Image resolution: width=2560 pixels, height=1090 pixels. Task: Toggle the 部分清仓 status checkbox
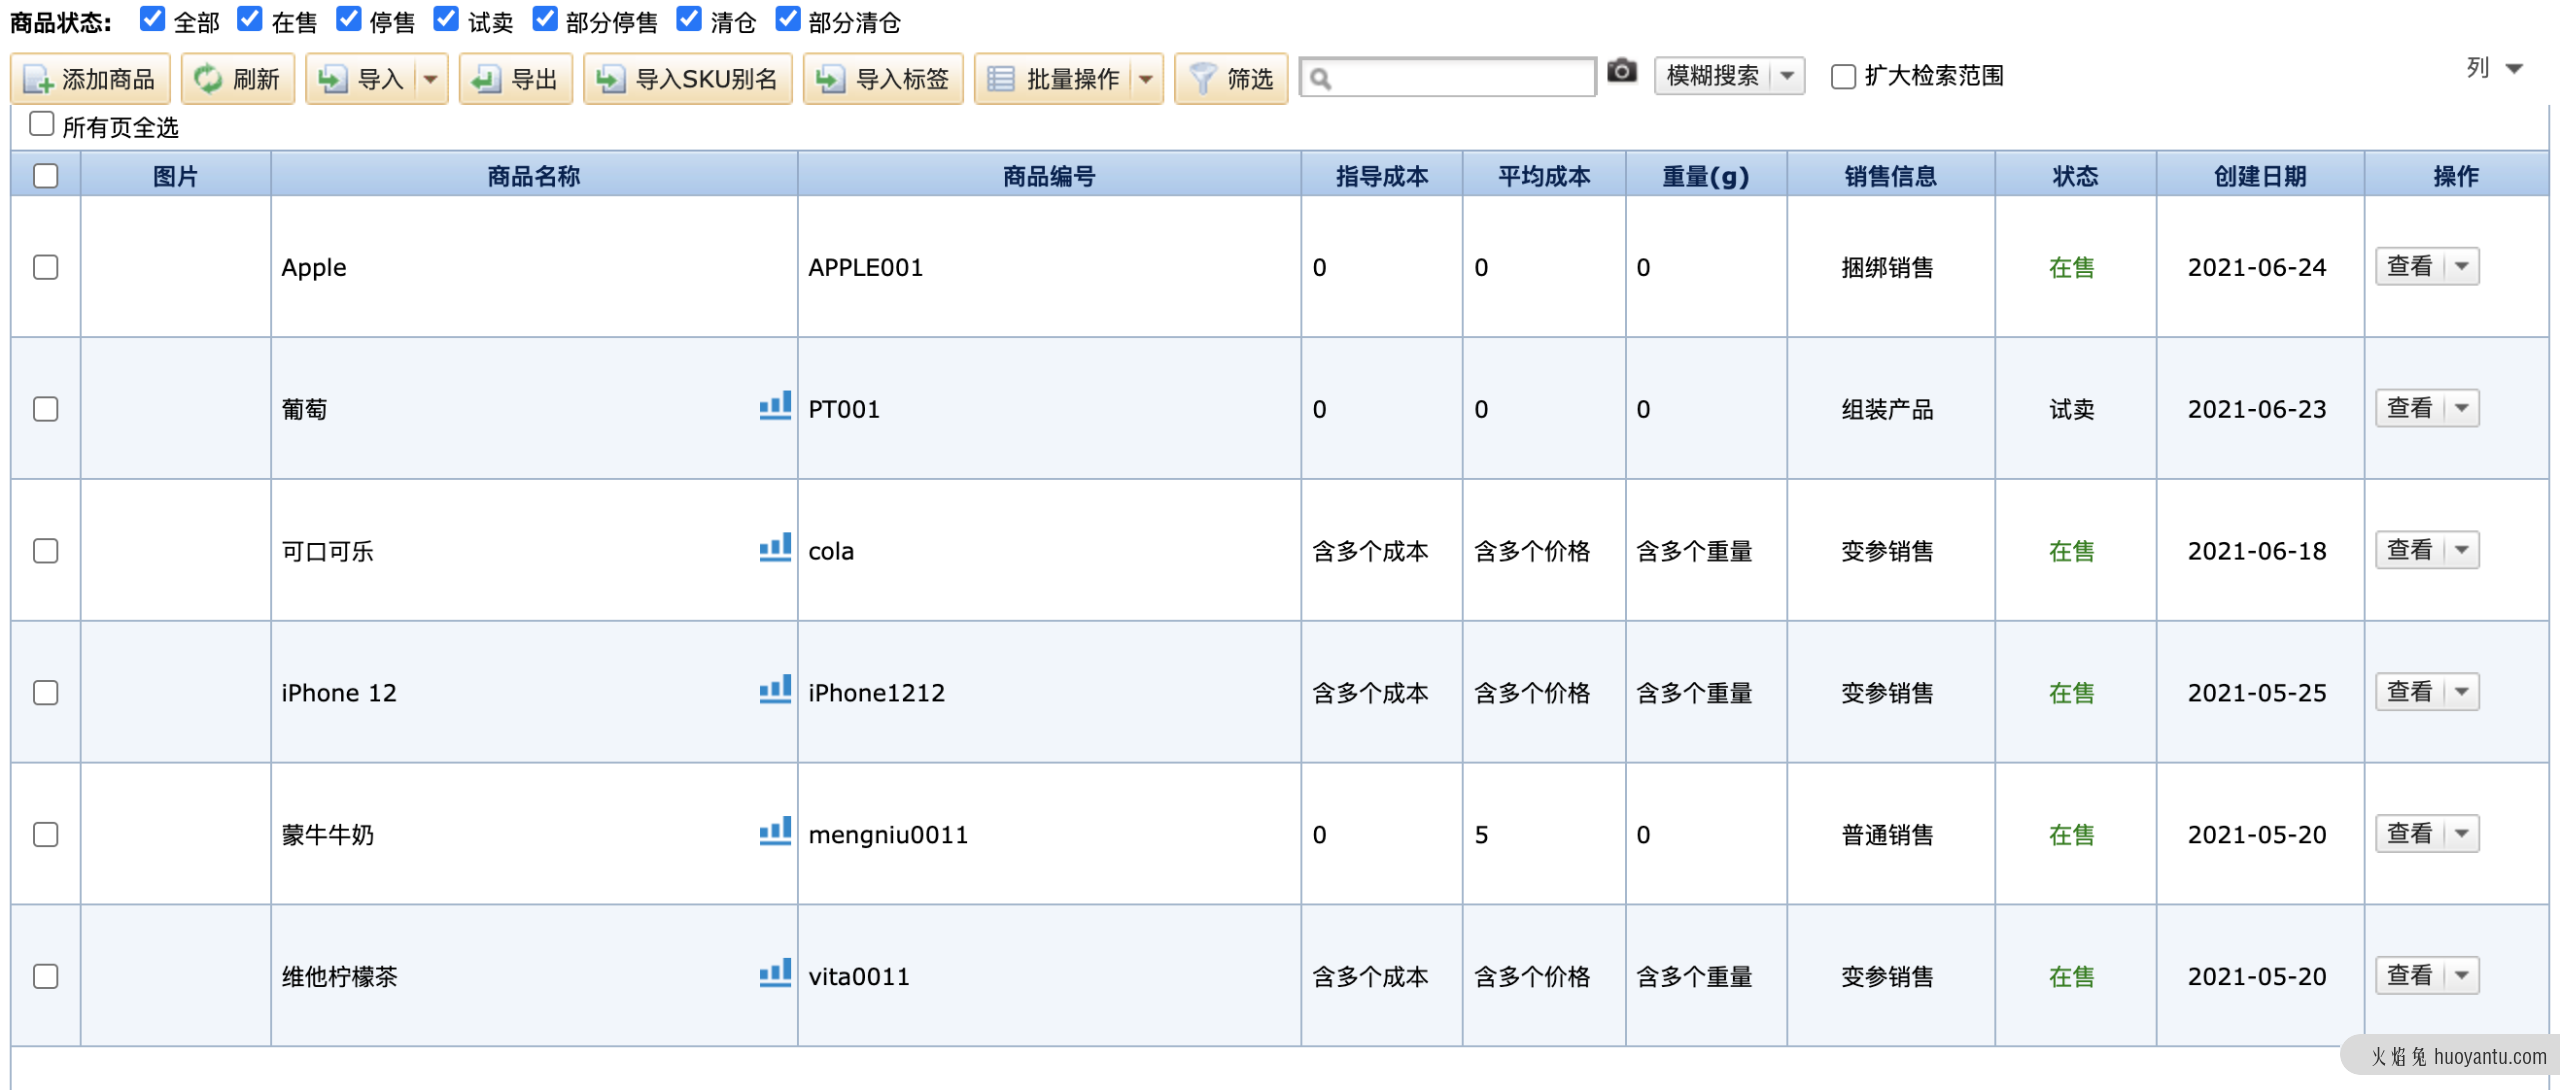point(787,19)
